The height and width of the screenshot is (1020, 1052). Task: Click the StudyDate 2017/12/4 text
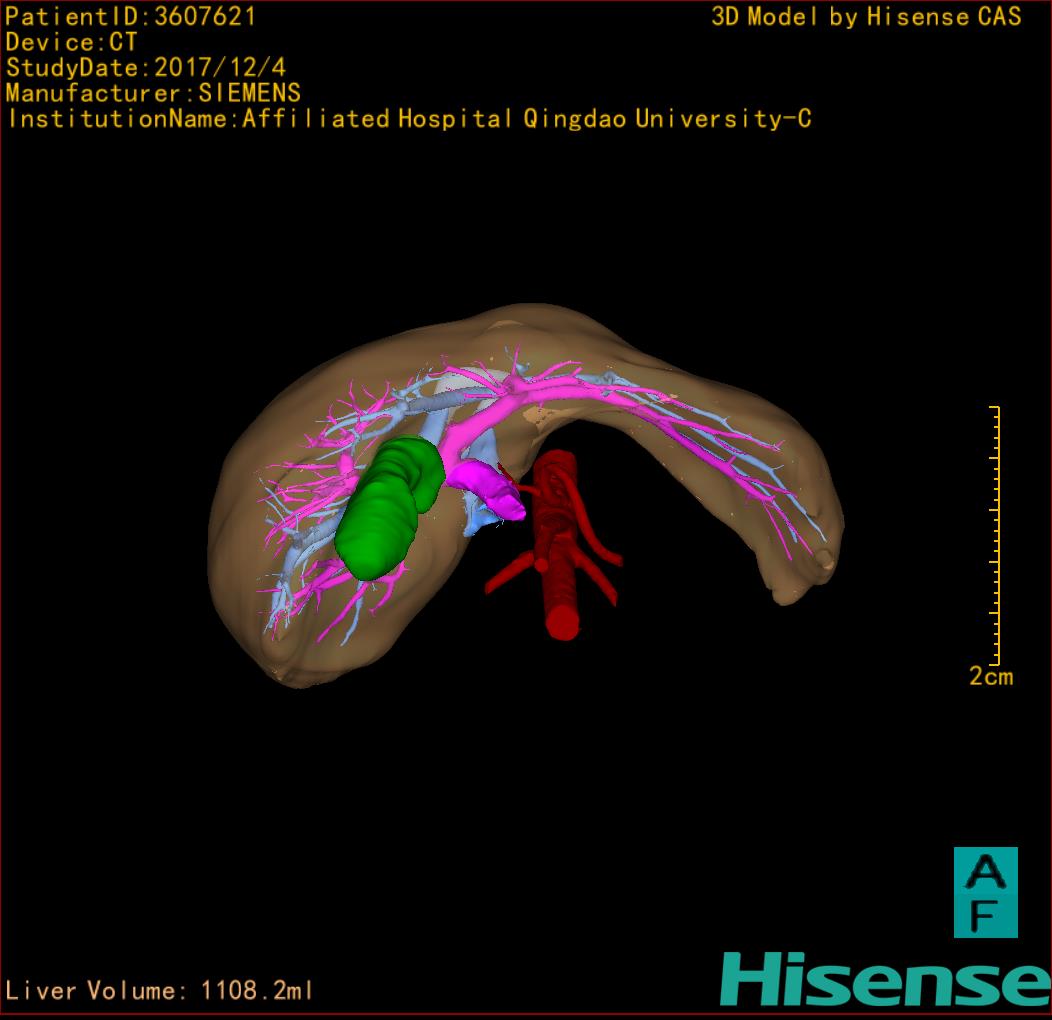pos(145,68)
